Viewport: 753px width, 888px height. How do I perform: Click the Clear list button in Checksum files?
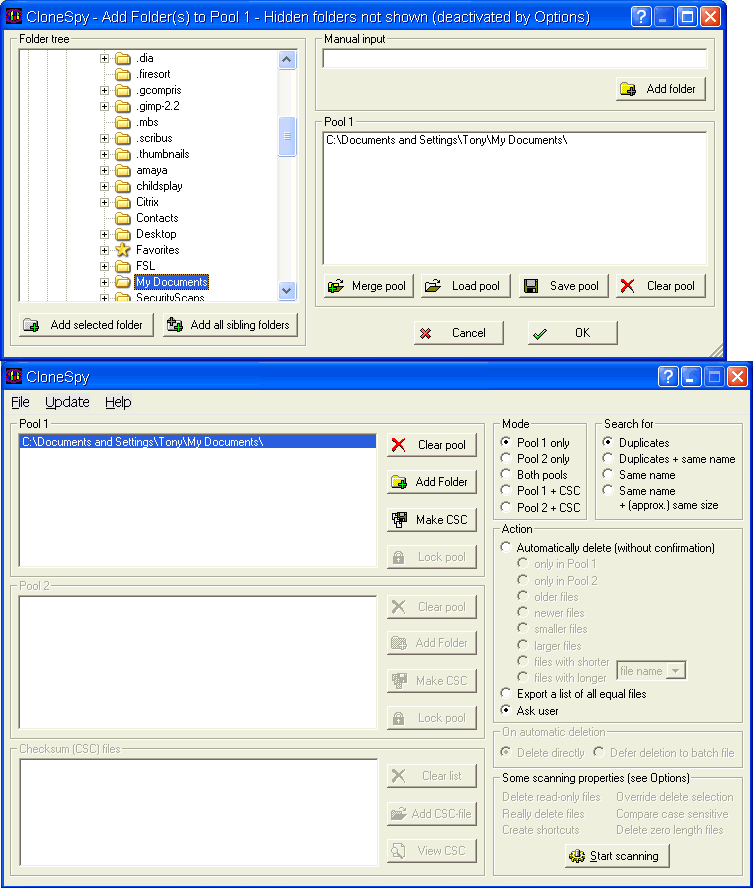point(432,776)
